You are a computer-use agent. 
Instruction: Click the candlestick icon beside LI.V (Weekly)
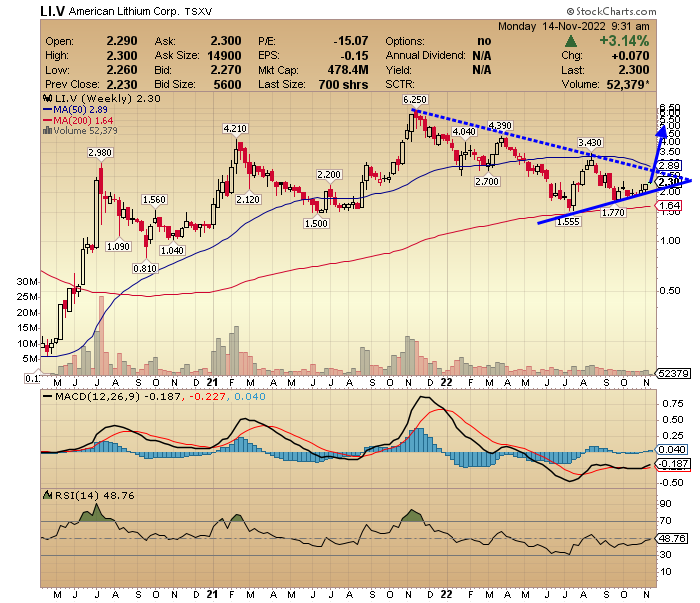pyautogui.click(x=47, y=99)
